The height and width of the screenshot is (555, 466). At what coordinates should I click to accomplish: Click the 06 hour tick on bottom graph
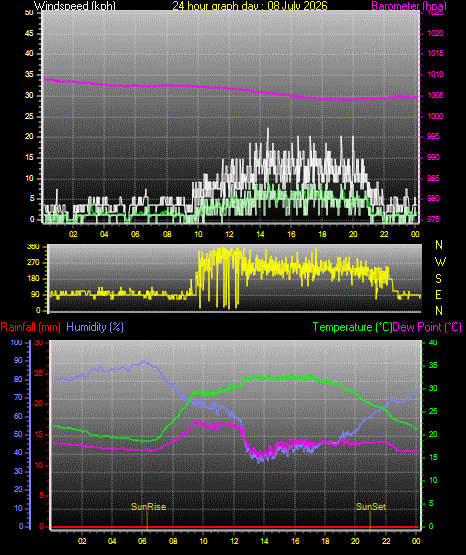point(142,541)
